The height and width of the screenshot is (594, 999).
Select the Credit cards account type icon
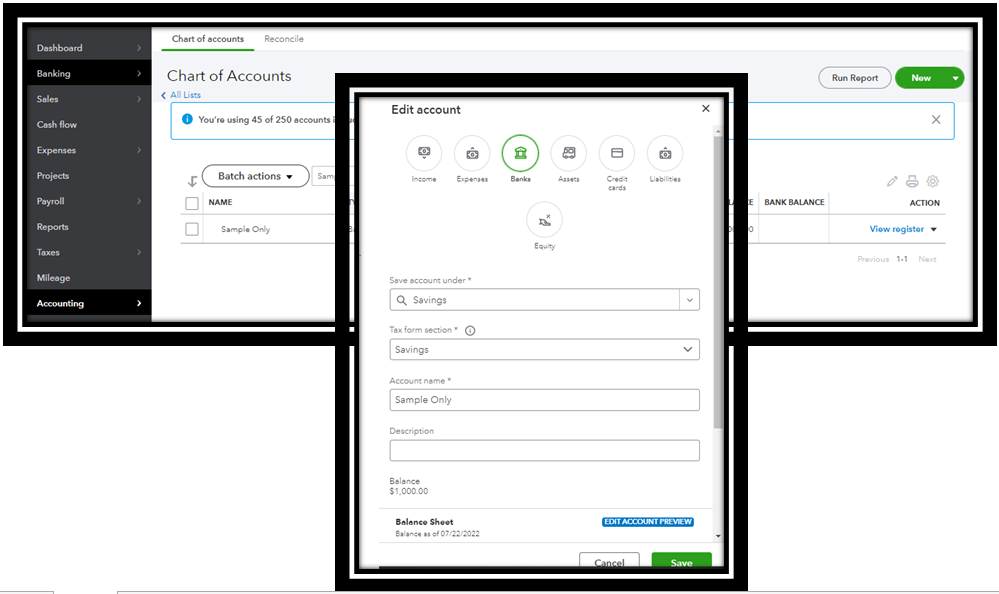click(x=617, y=153)
